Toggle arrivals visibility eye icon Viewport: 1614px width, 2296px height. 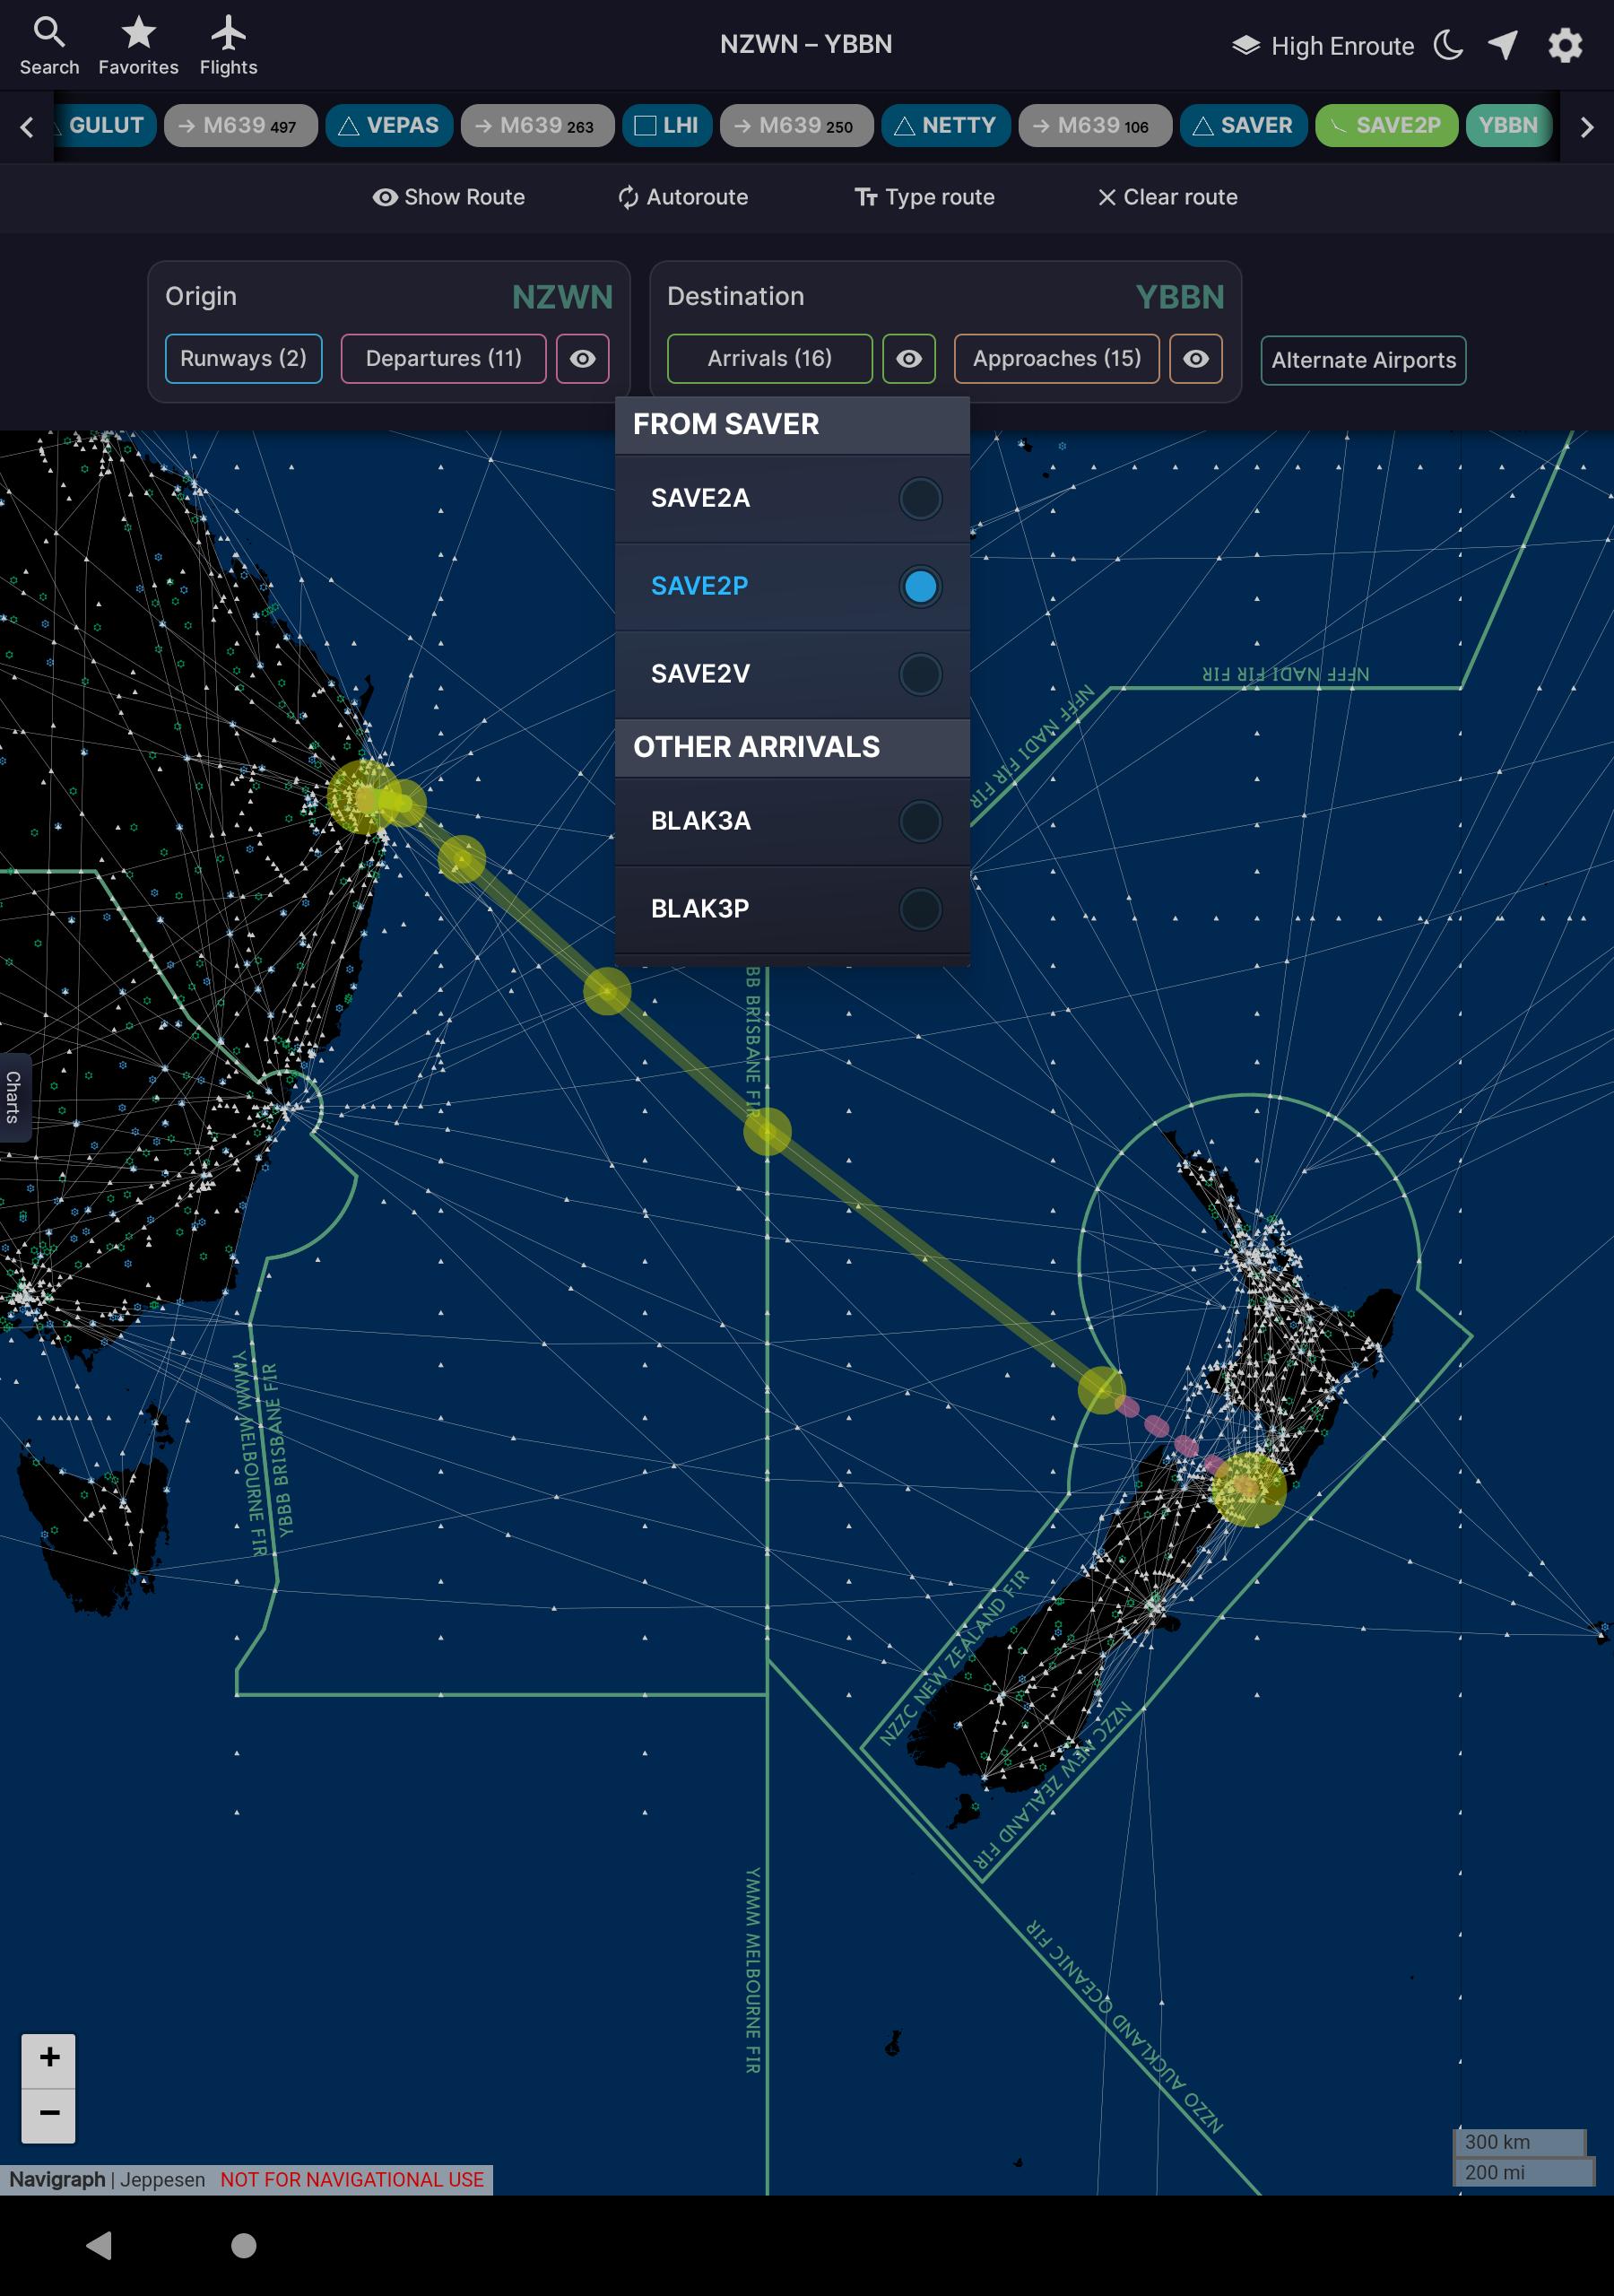909,358
